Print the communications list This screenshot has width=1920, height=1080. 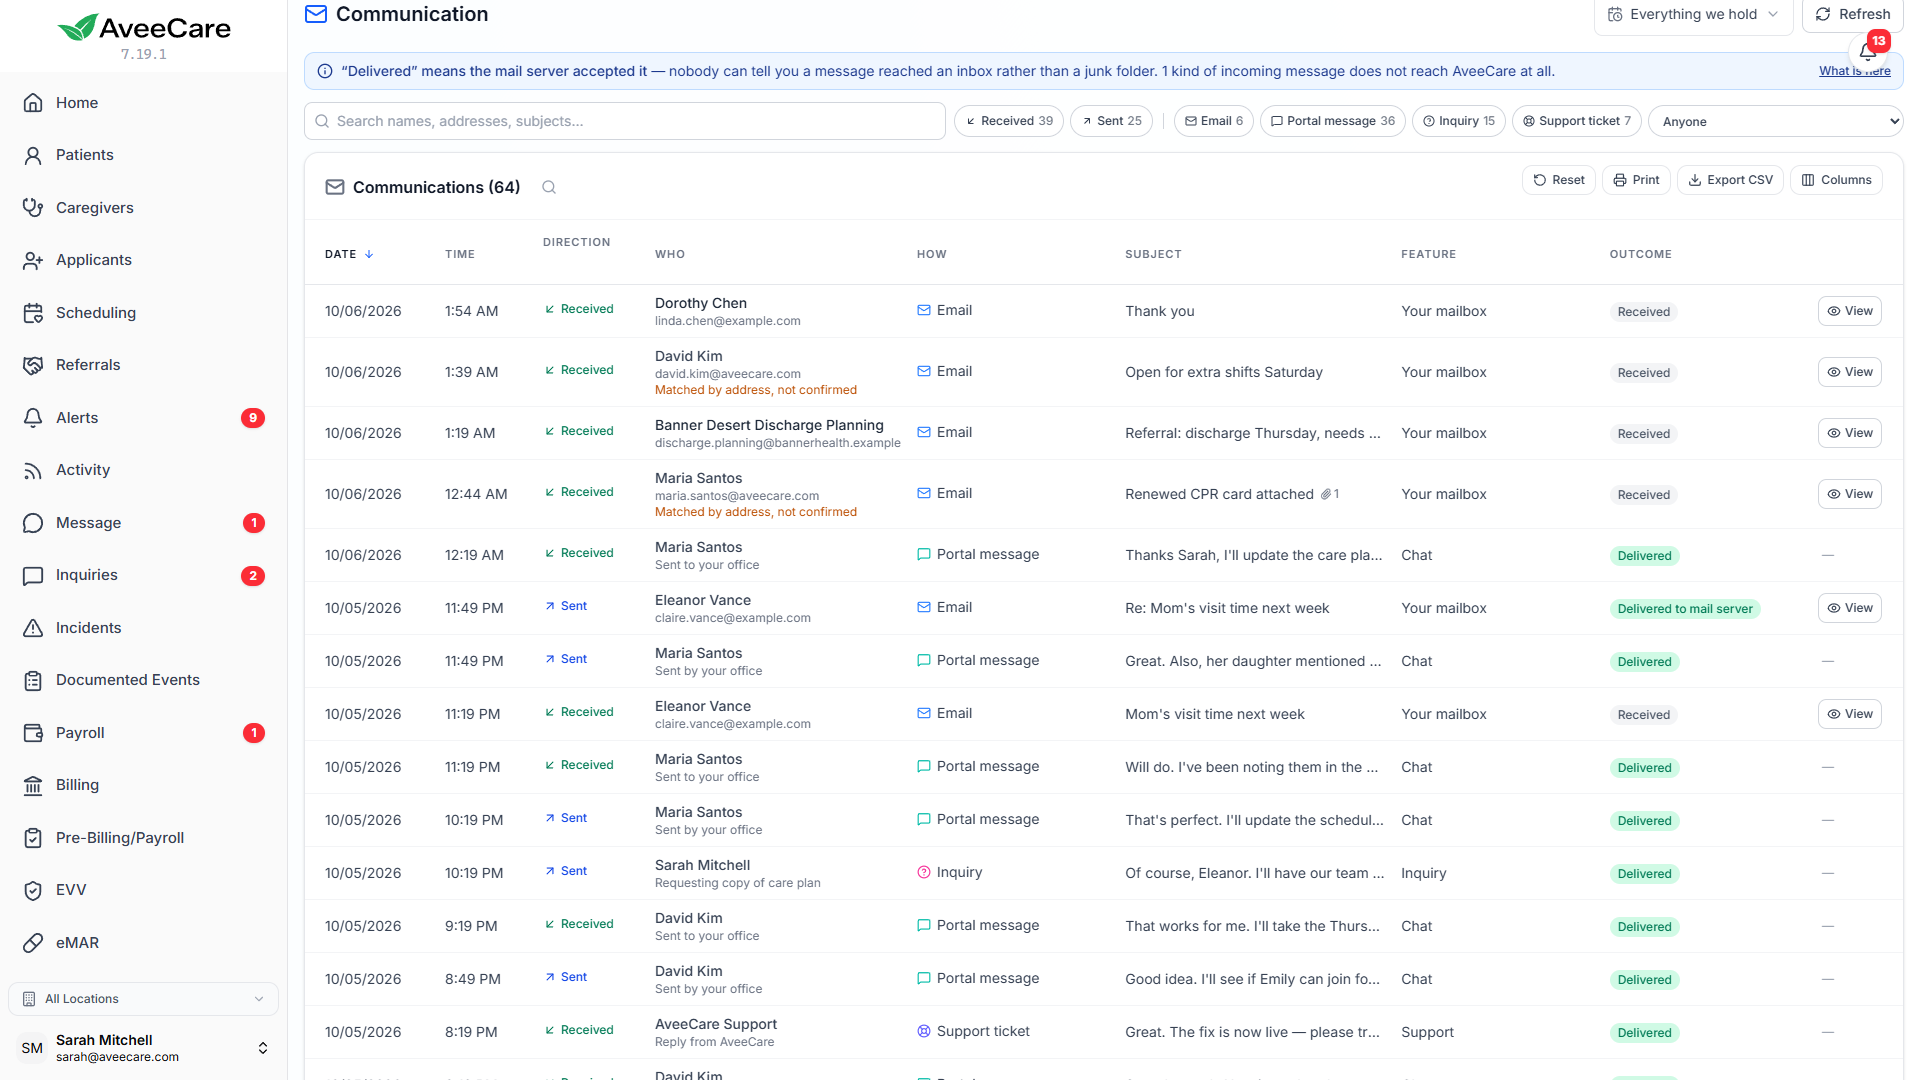coord(1636,180)
